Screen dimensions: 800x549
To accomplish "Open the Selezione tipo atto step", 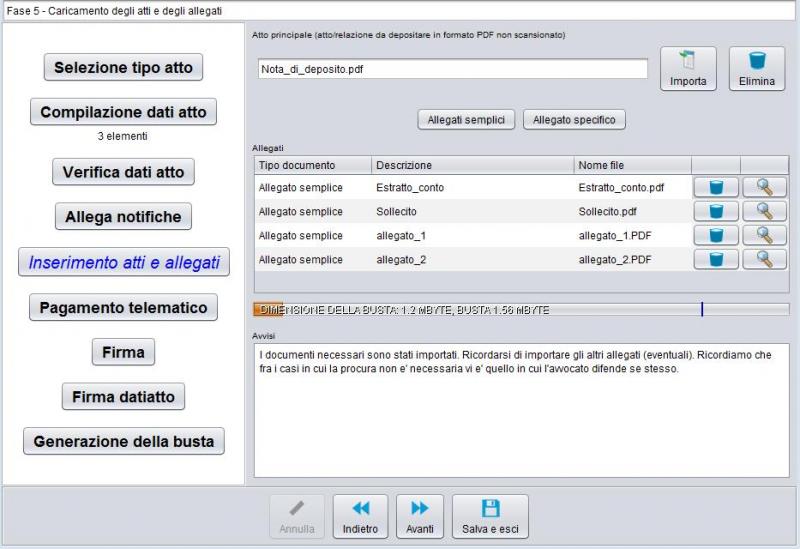I will point(123,67).
